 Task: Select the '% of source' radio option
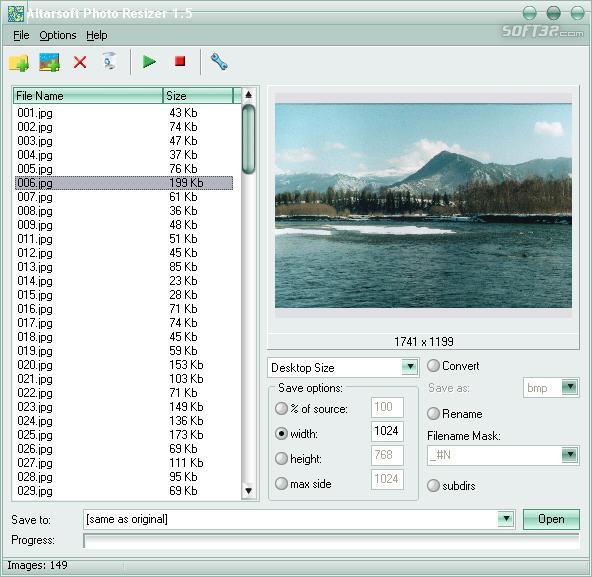tap(281, 409)
